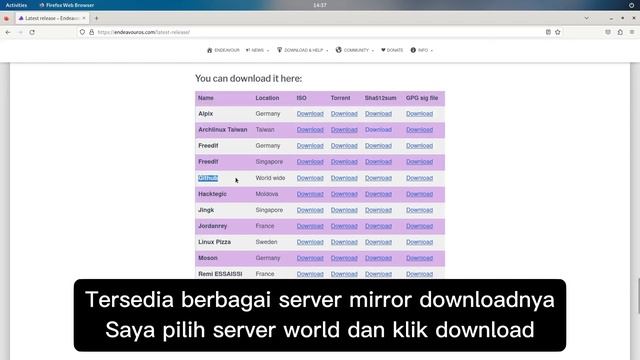Expand the DOWNLOAD & HELP dropdown
The height and width of the screenshot is (360, 640).
(302, 50)
